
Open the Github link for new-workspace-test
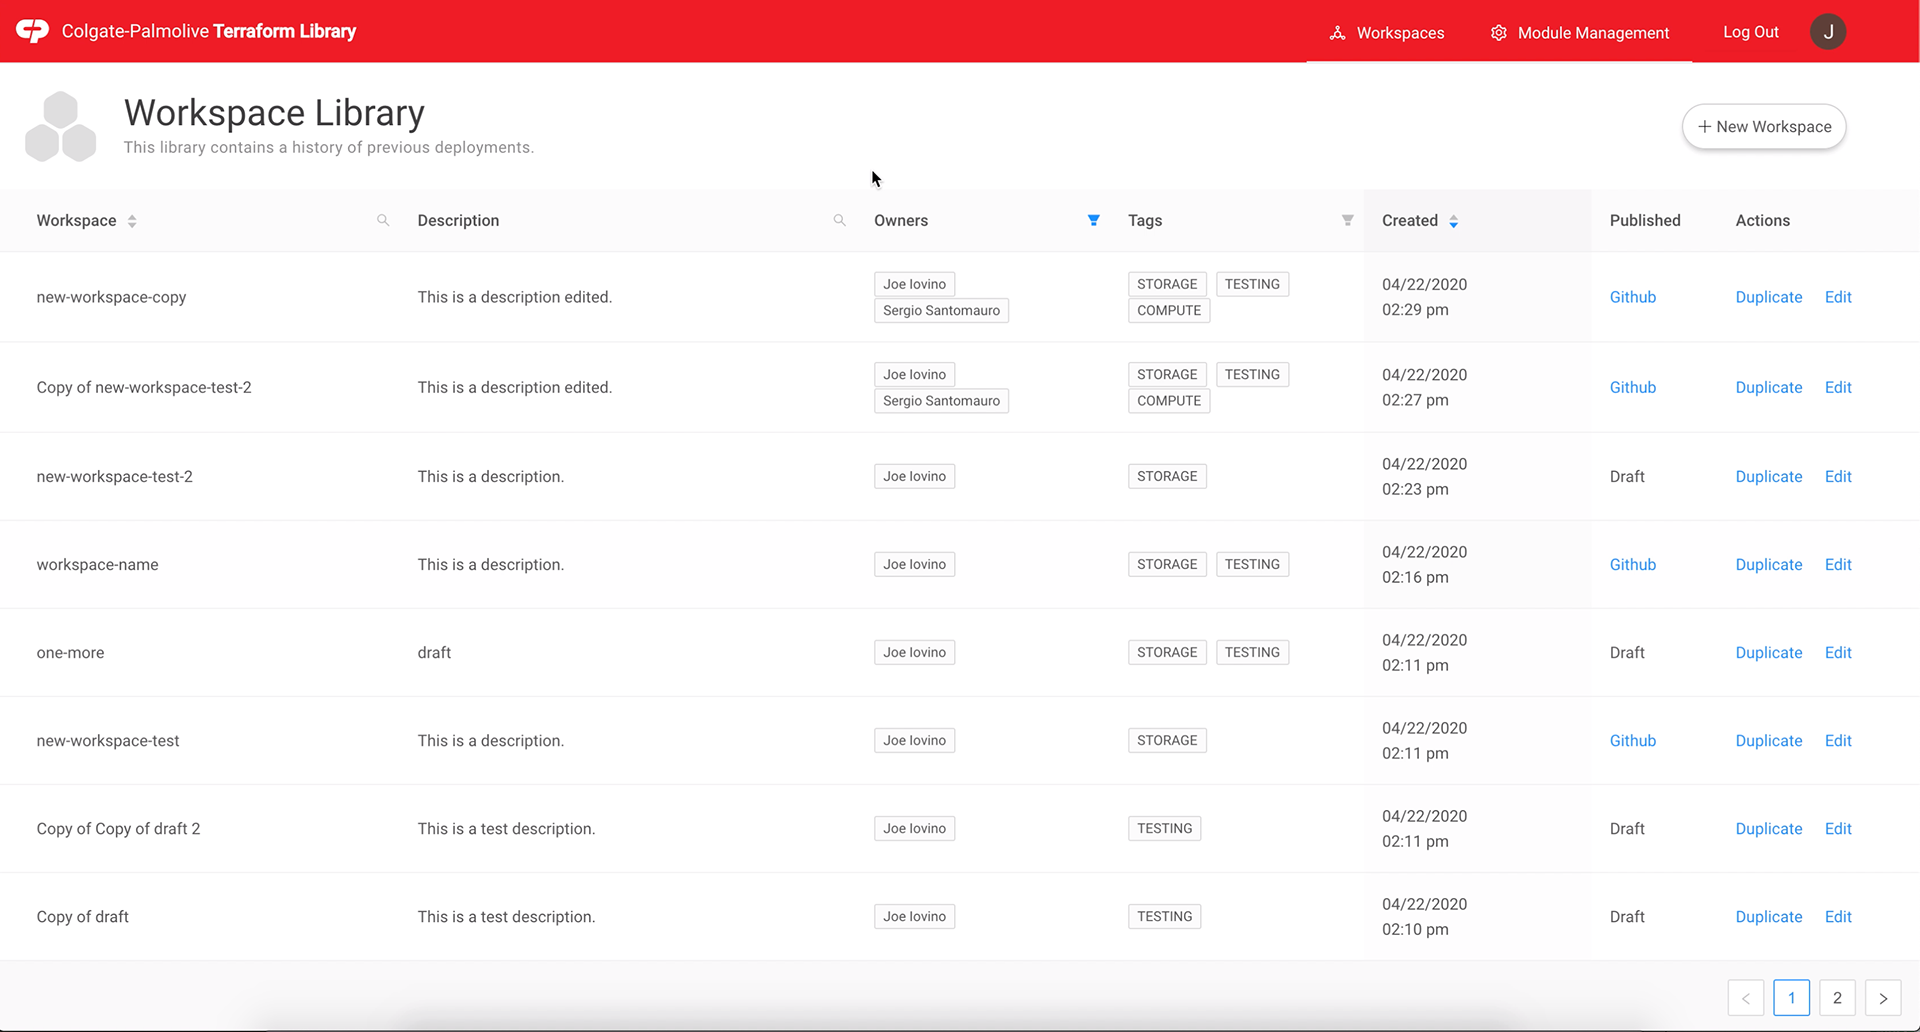tap(1633, 741)
